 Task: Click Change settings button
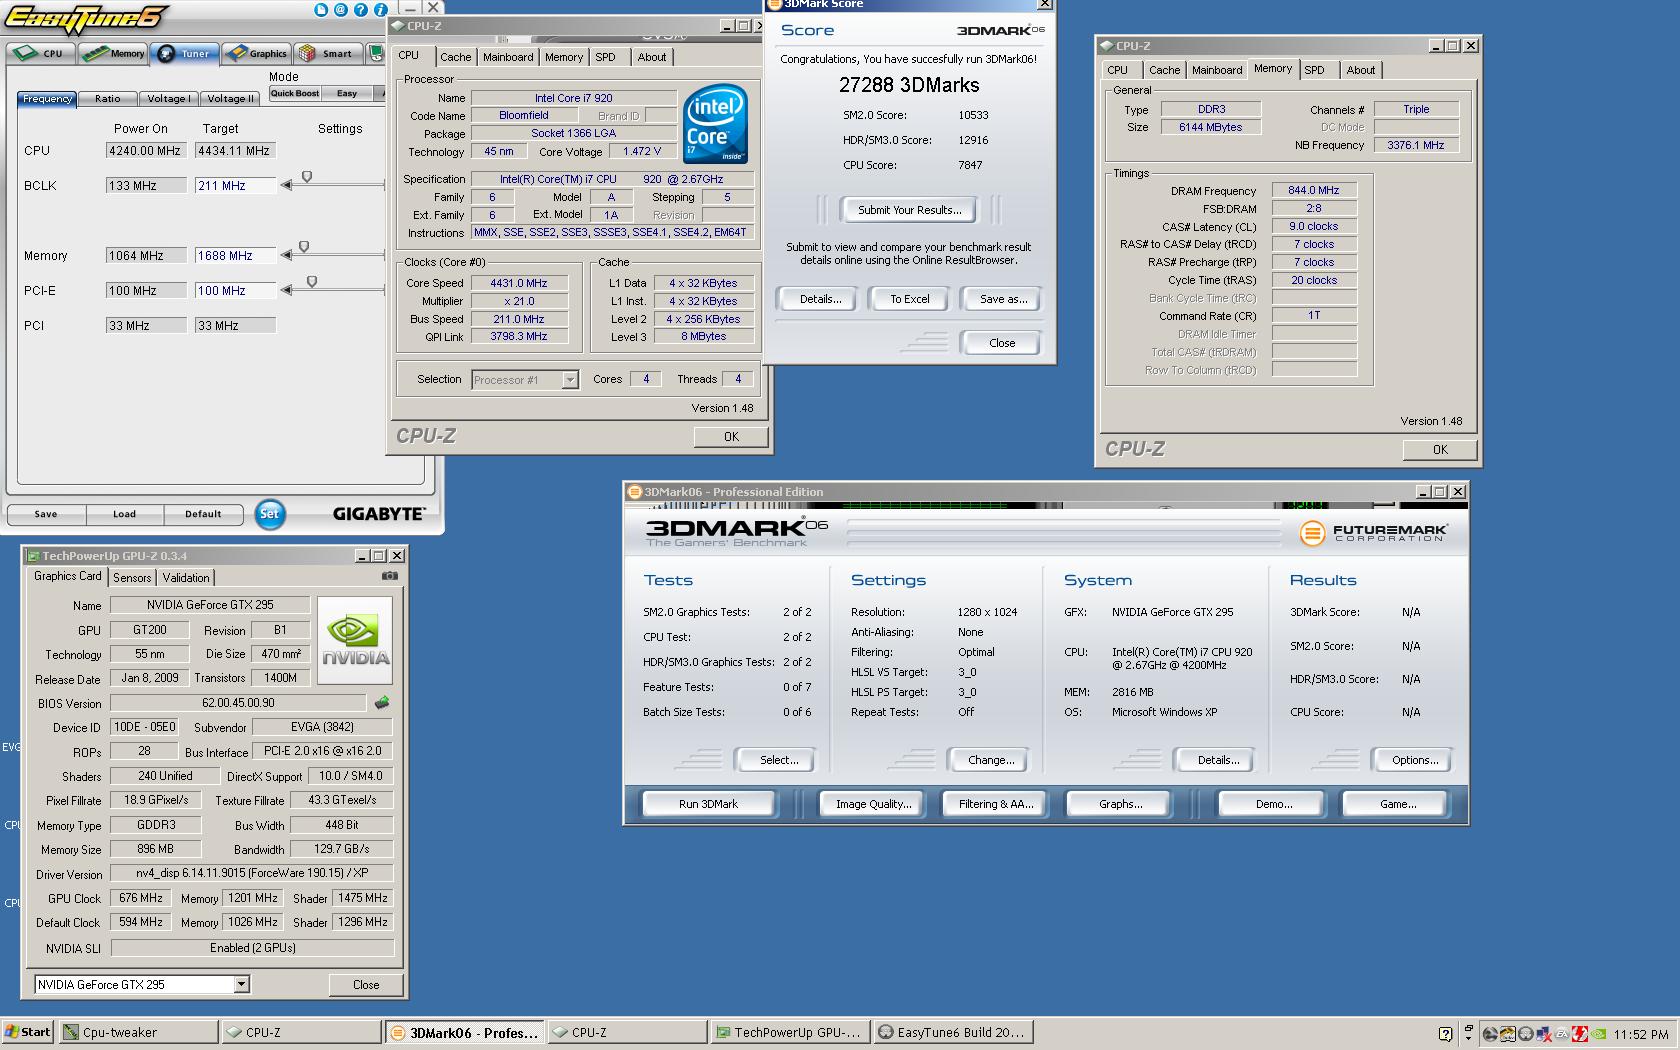click(991, 760)
